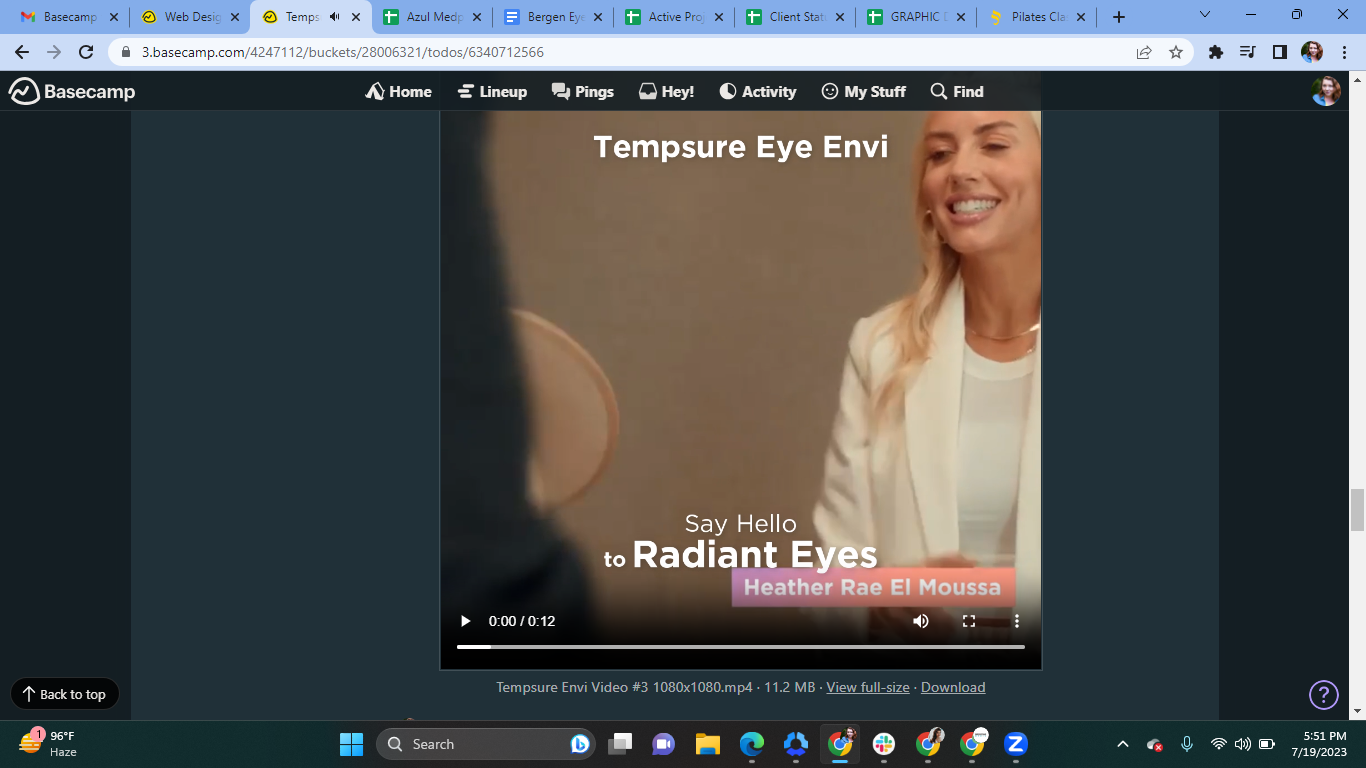This screenshot has height=768, width=1366.
Task: Show hidden system tray icons
Action: click(1122, 744)
